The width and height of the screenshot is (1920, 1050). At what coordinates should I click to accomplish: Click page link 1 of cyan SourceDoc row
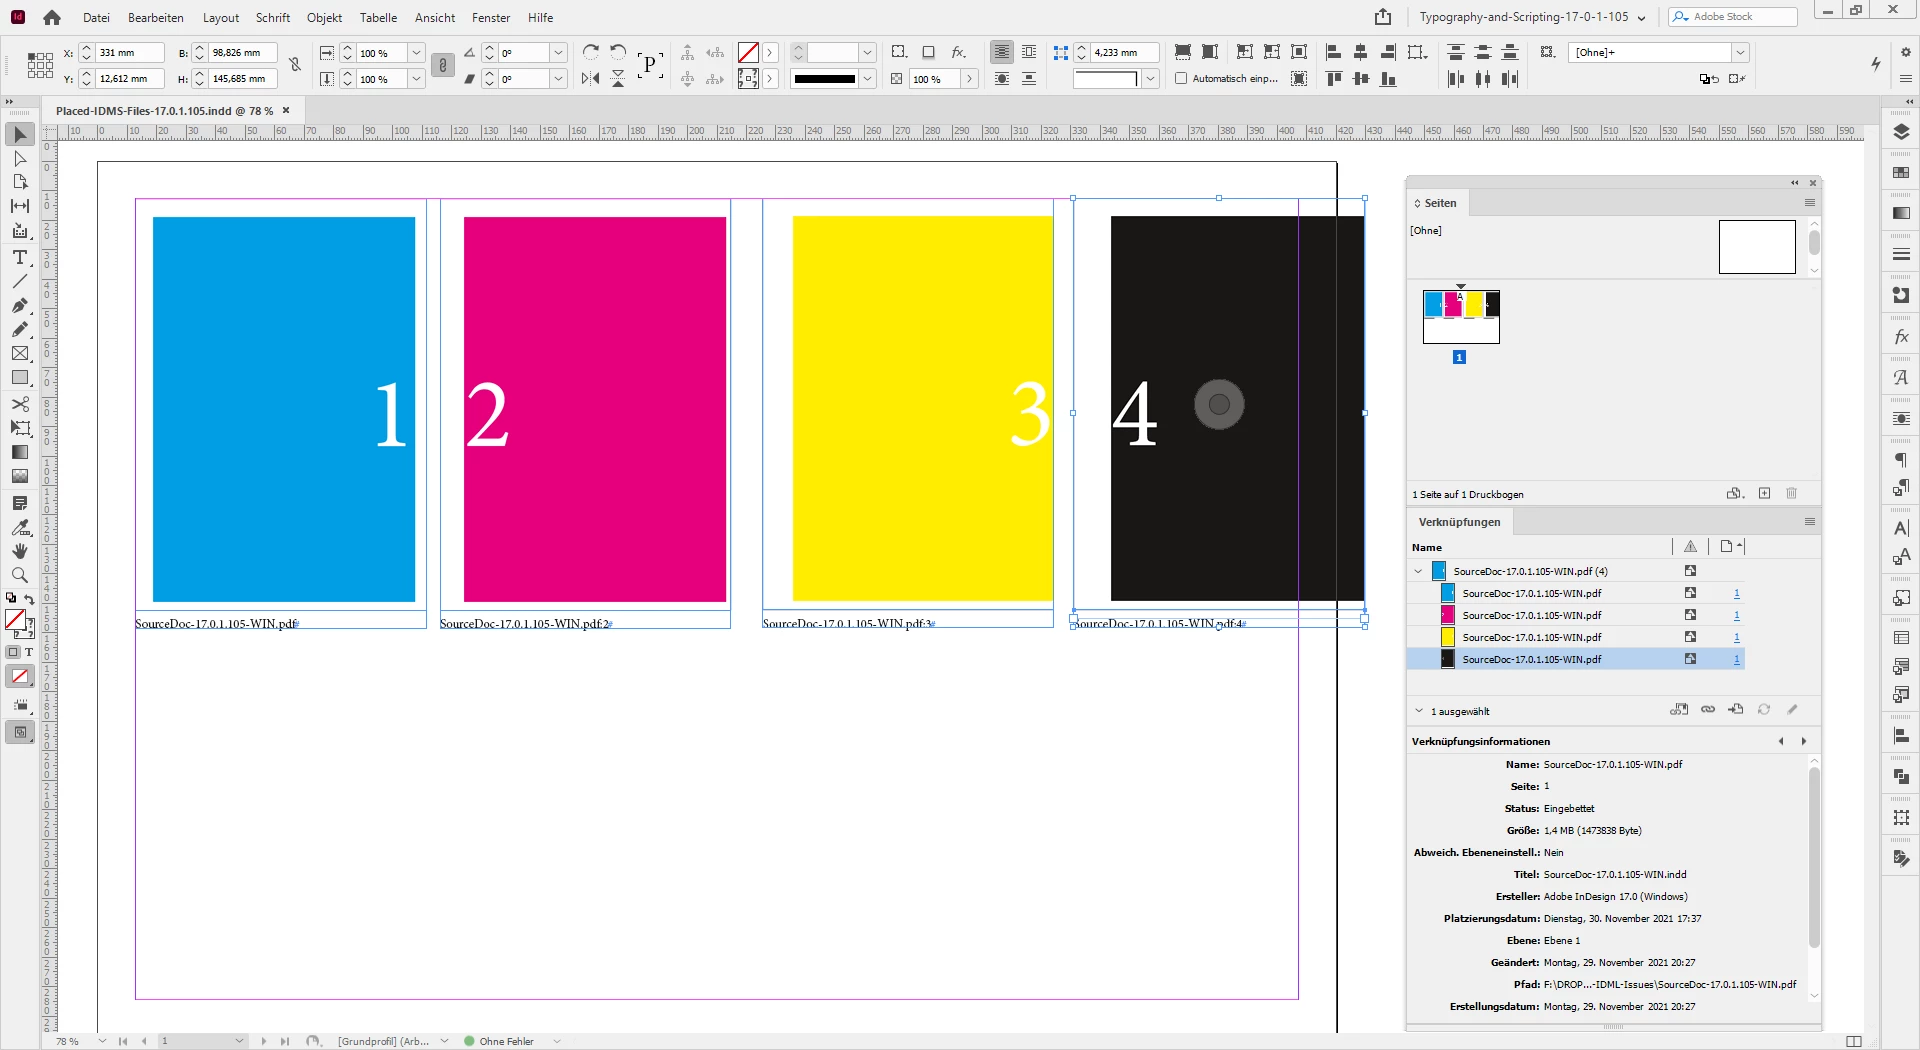click(1737, 593)
